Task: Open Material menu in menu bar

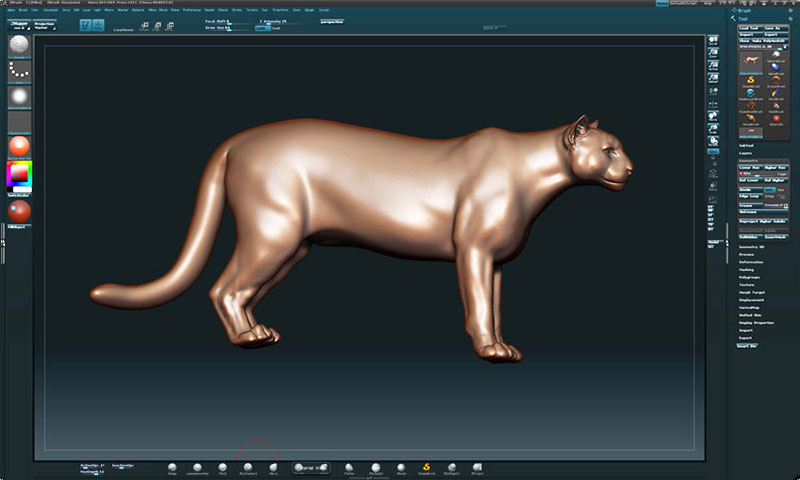Action: tap(138, 10)
